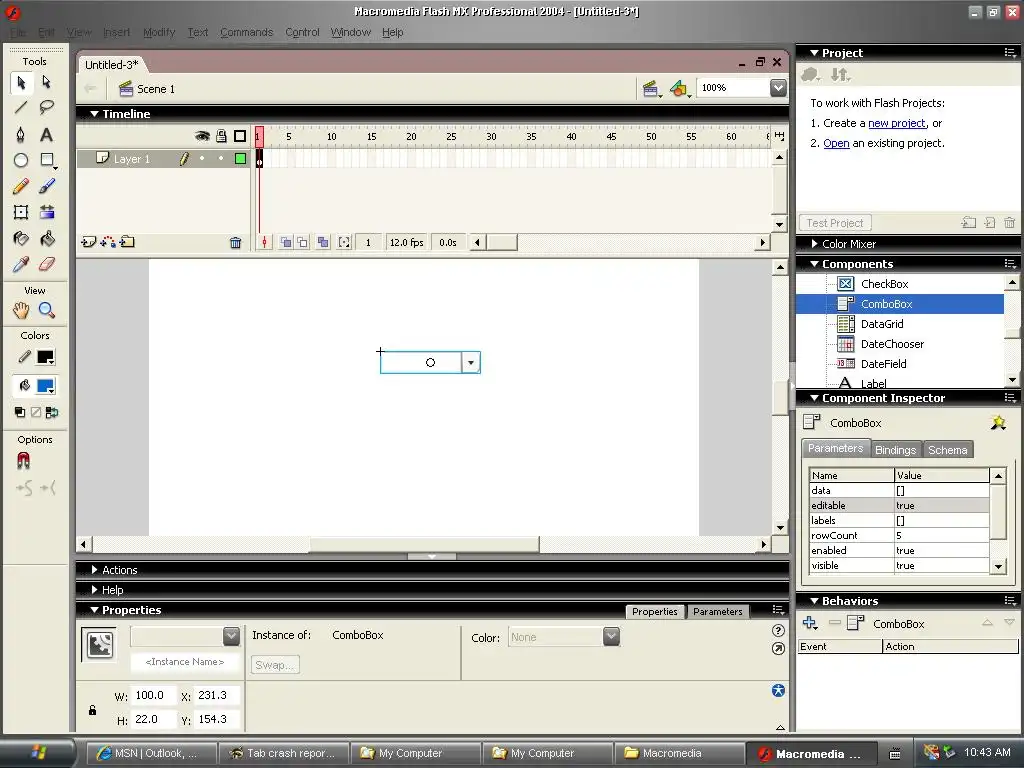Switch to the Schema tab
This screenshot has width=1024, height=768.
(x=948, y=450)
